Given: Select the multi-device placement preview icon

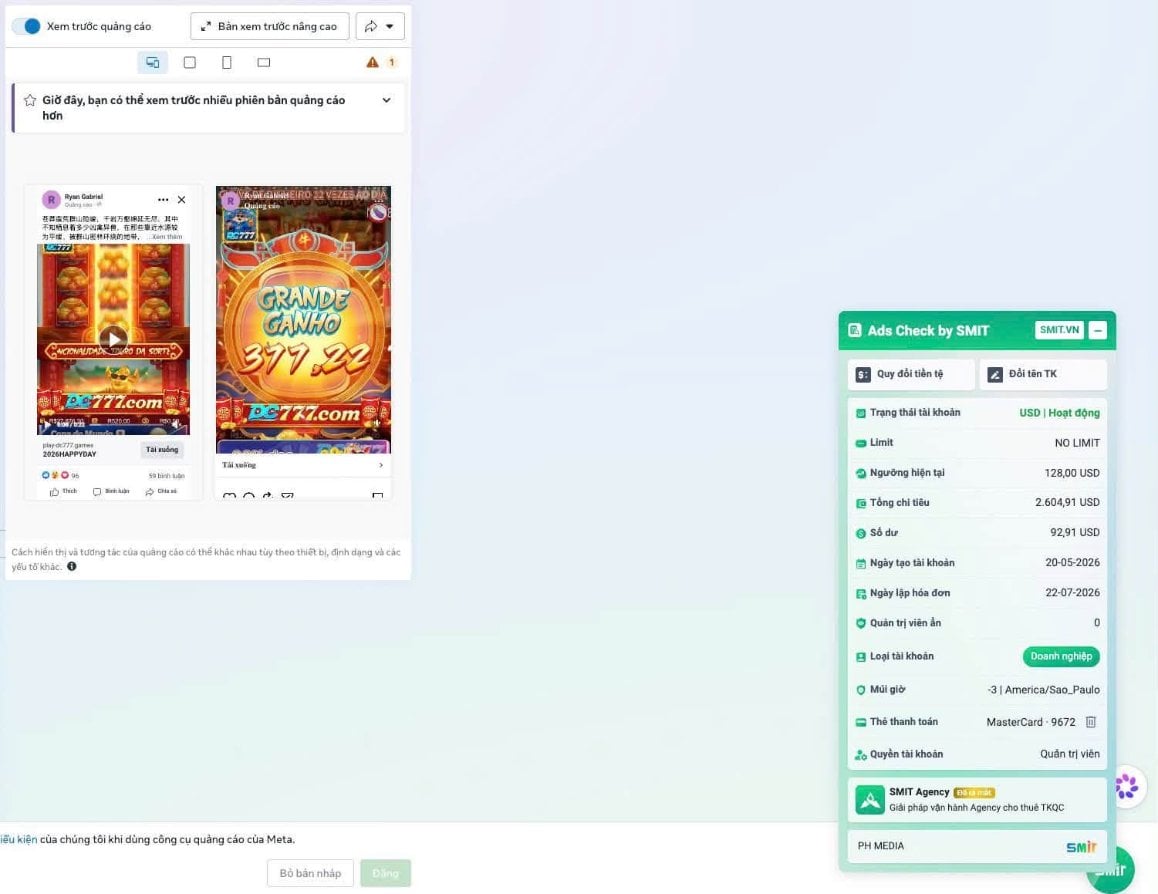Looking at the screenshot, I should coord(152,63).
